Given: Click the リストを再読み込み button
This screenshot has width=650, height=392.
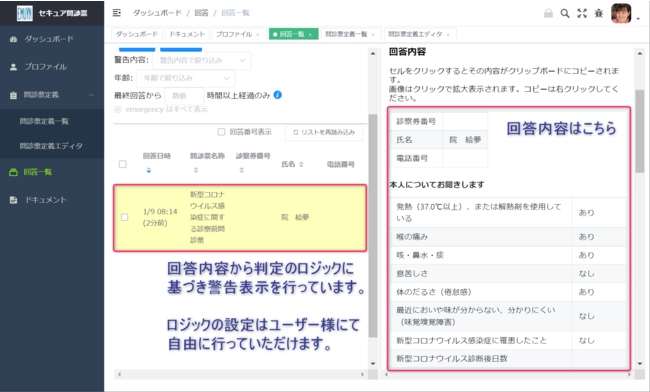Looking at the screenshot, I should pyautogui.click(x=324, y=132).
